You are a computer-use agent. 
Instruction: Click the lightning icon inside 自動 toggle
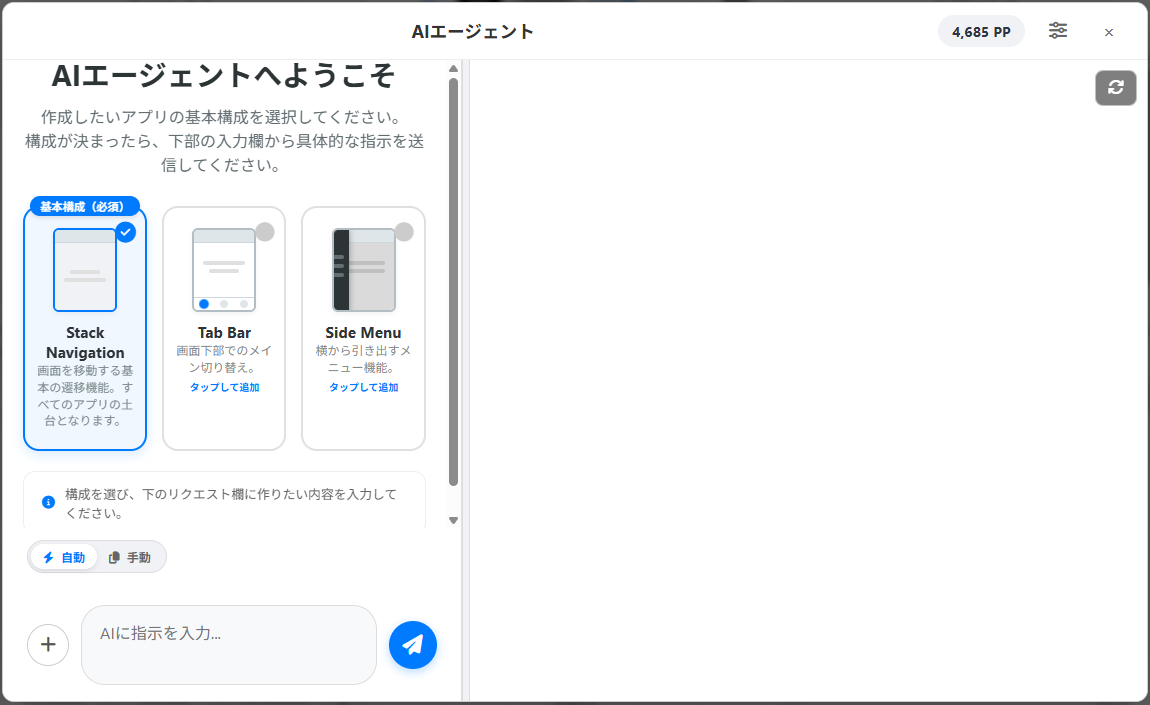[x=49, y=557]
